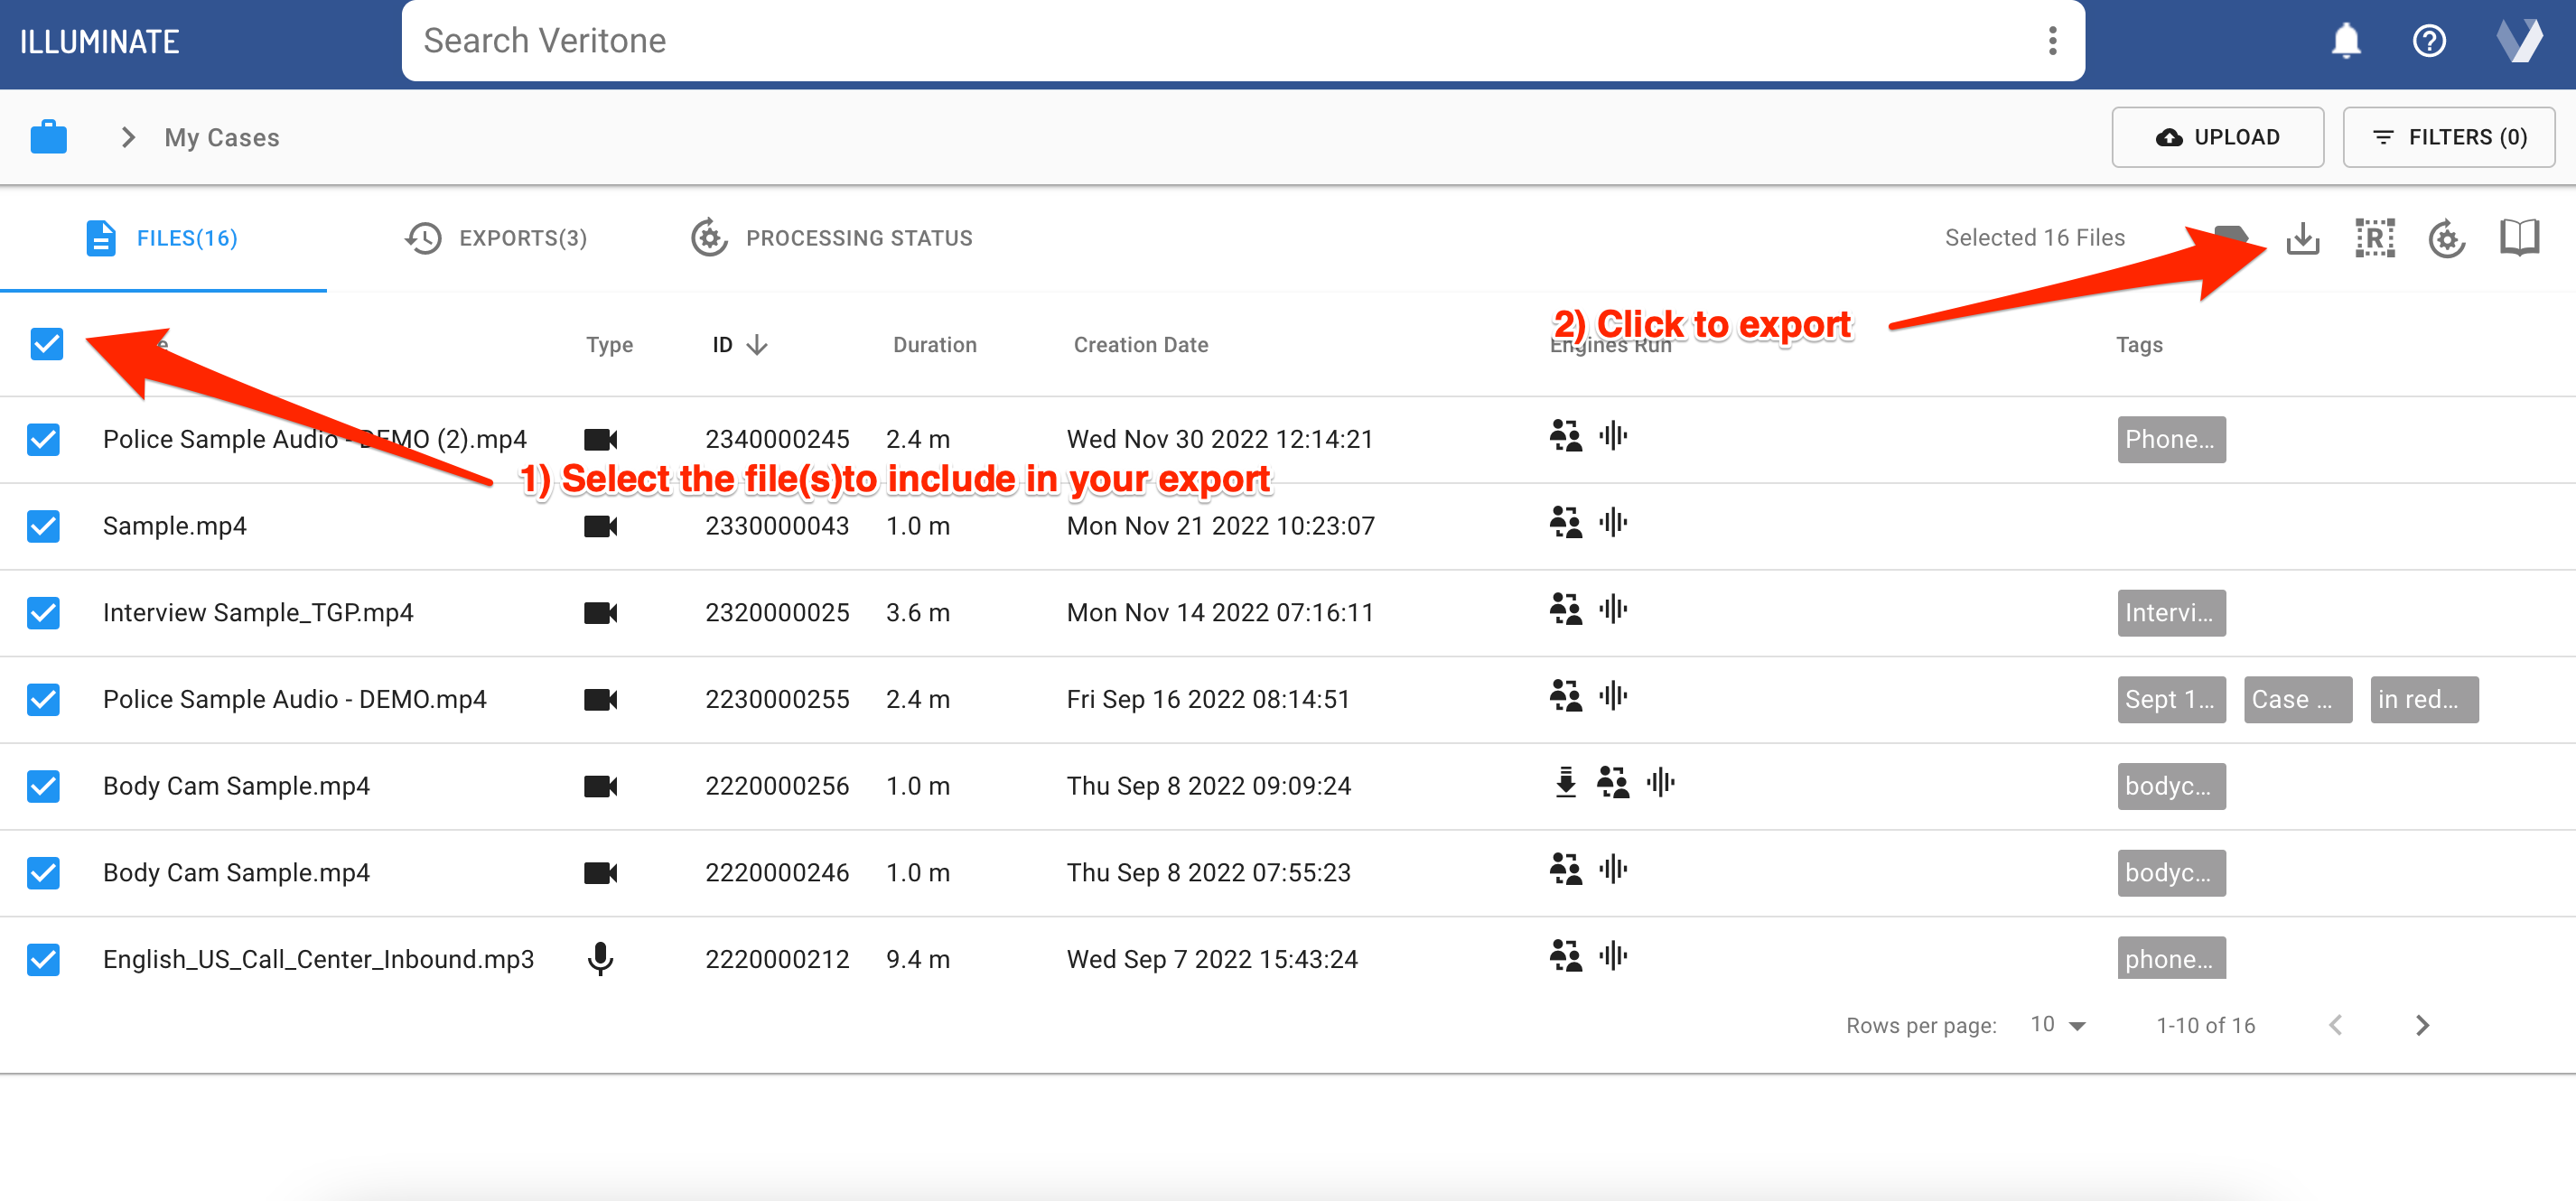Toggle ID column sort order arrow

click(x=758, y=344)
